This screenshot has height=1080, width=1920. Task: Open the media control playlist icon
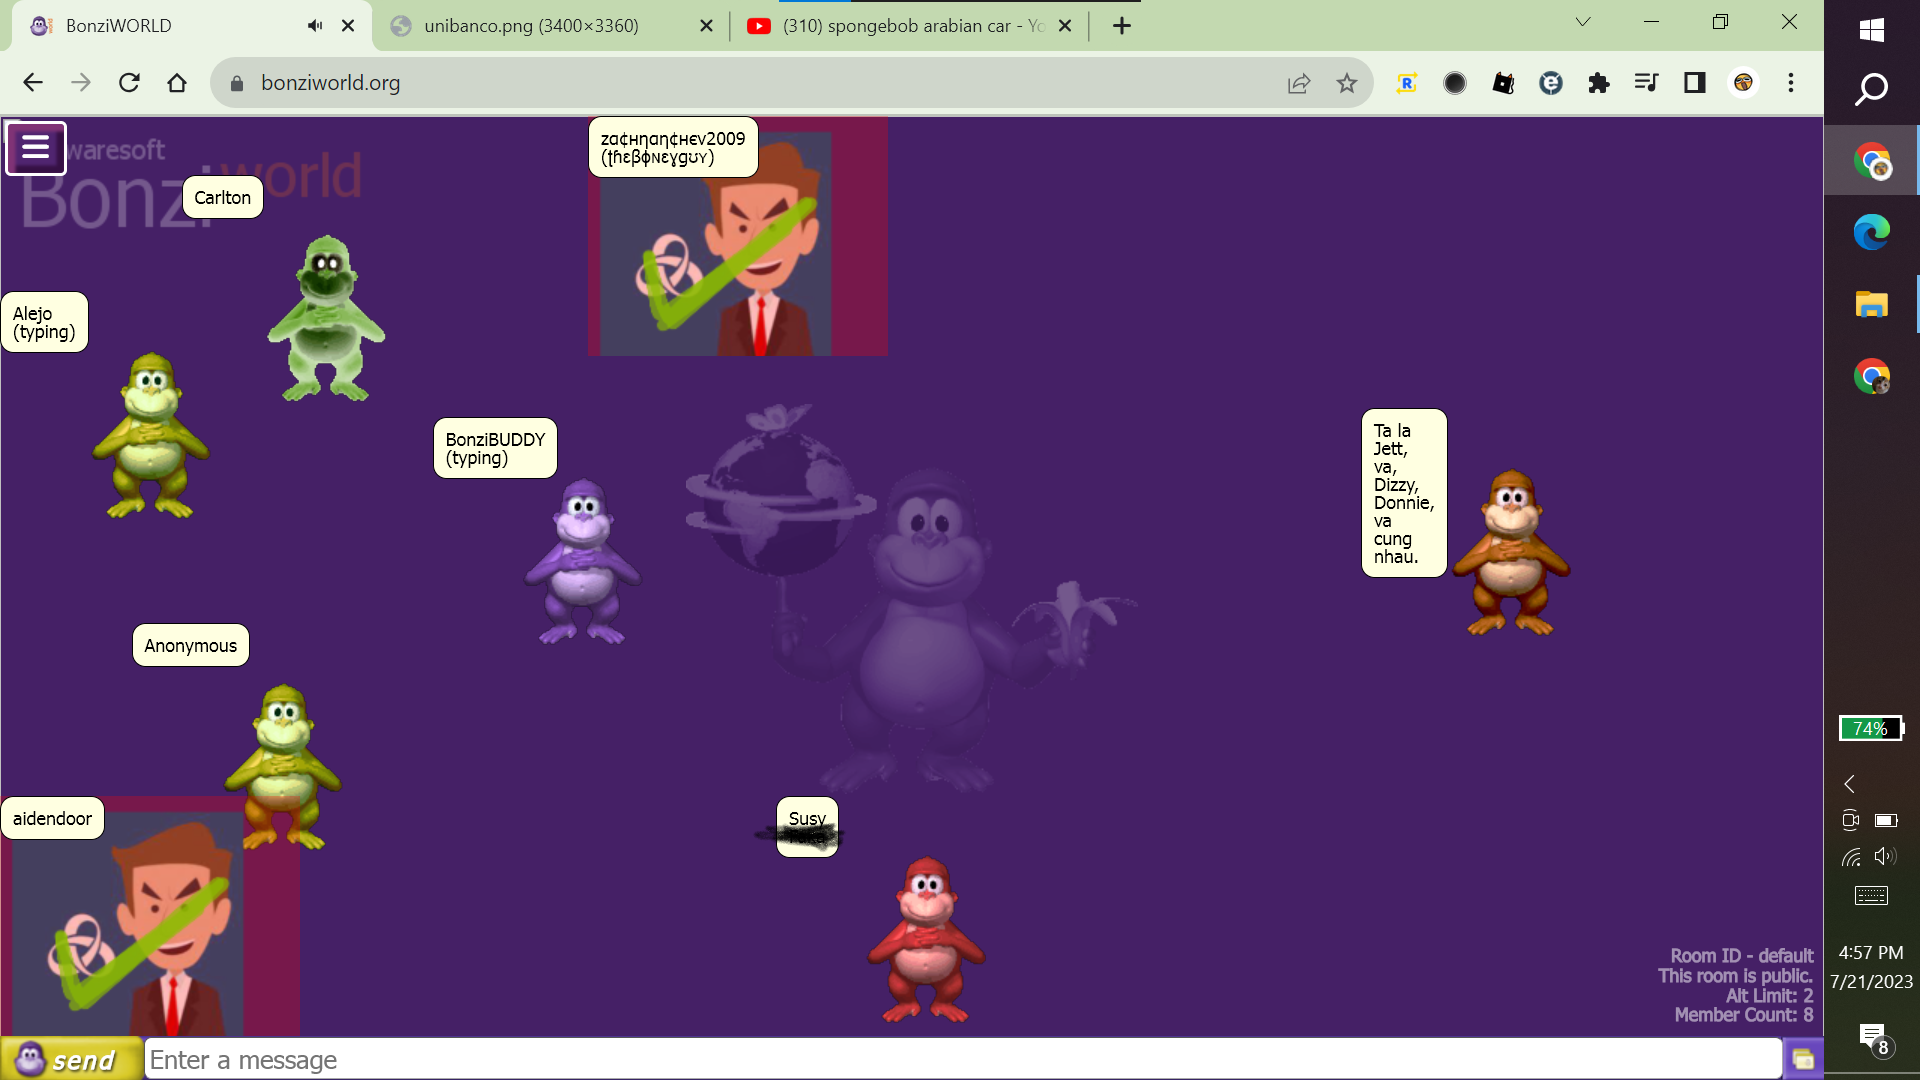(x=1646, y=83)
